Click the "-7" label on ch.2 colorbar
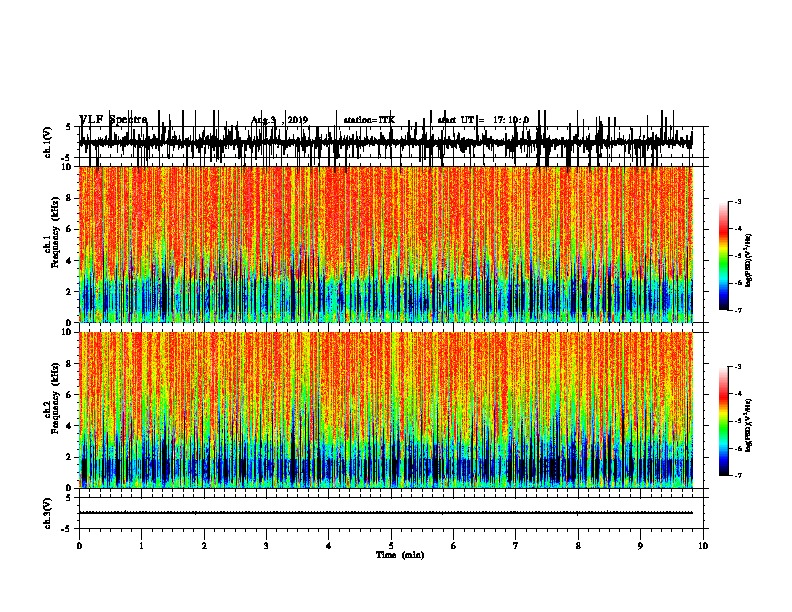Viewport: 792px width, 612px height. point(737,475)
